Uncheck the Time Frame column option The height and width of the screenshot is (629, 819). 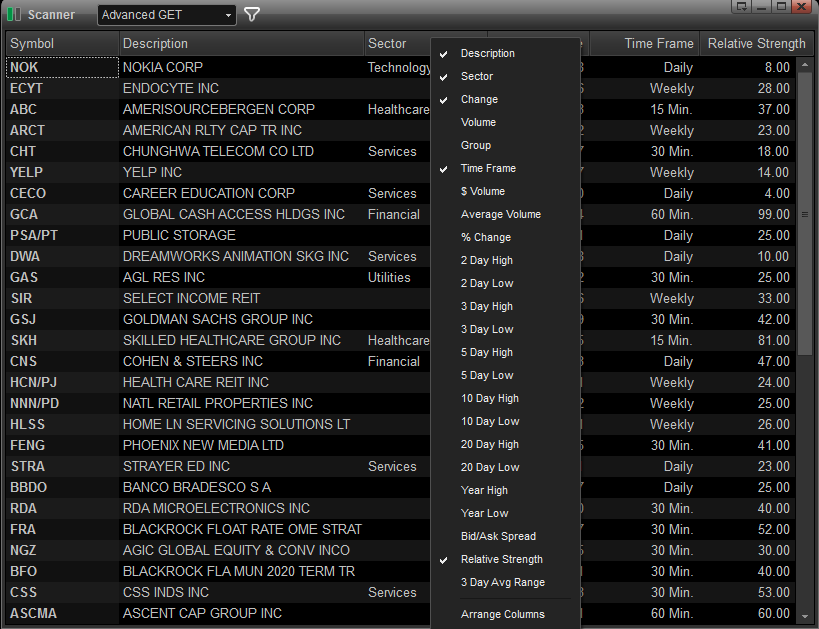click(488, 168)
